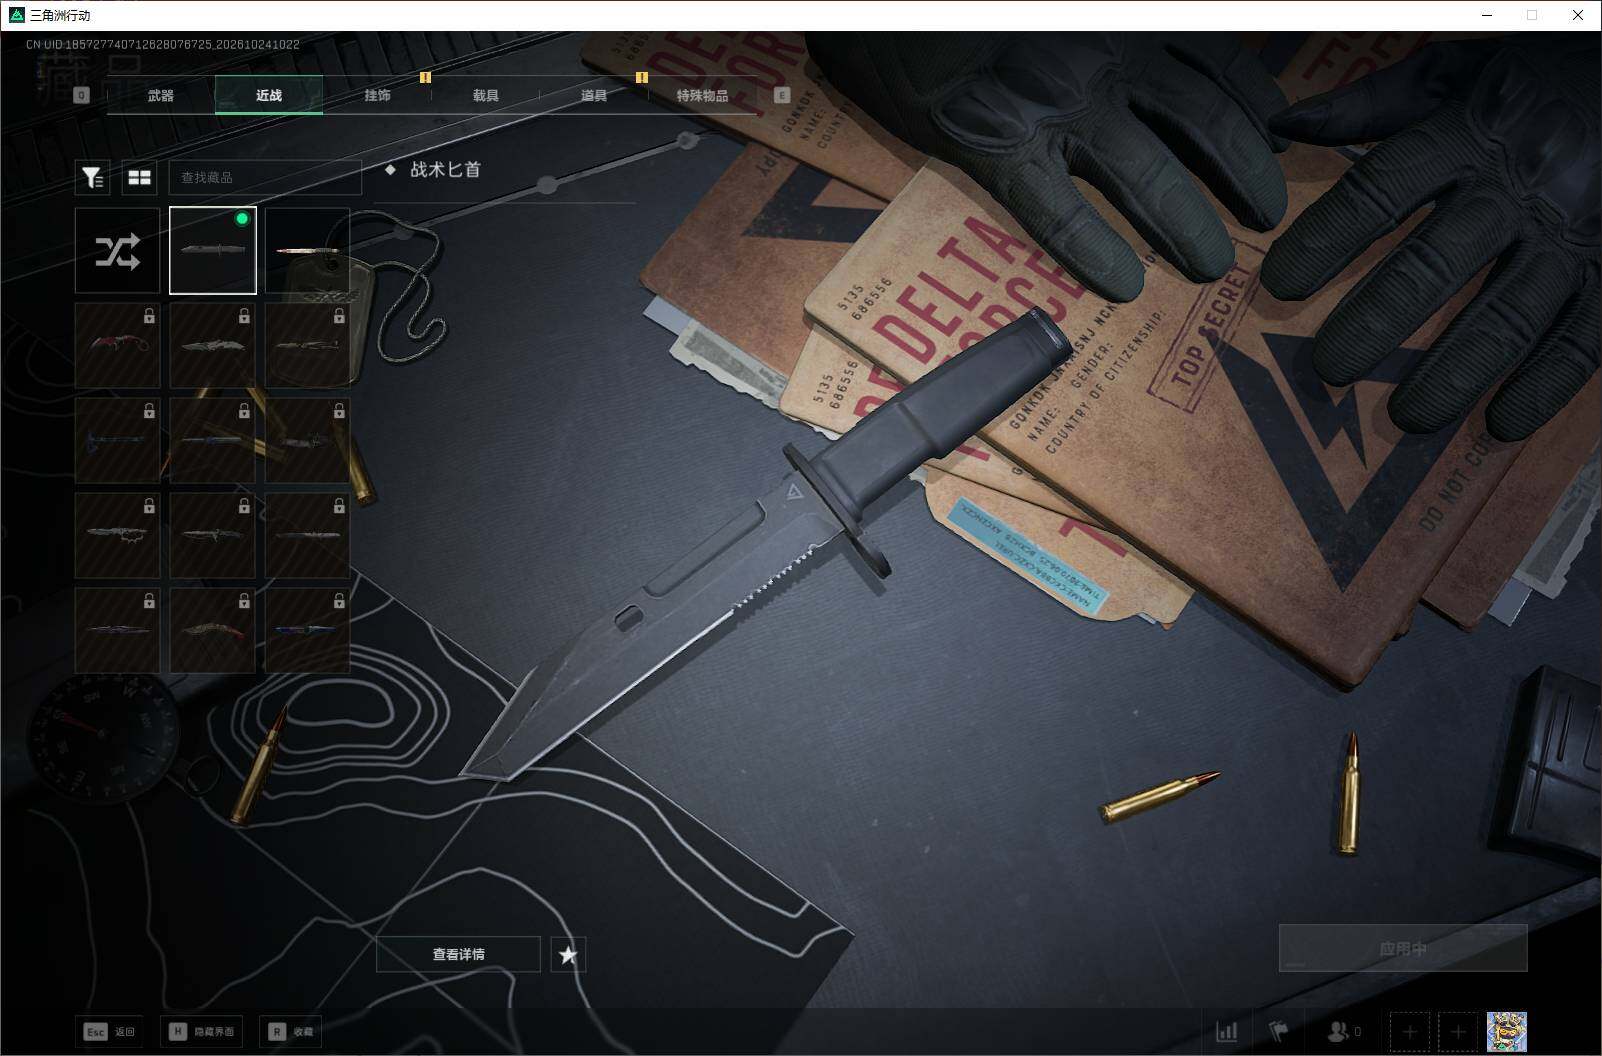Screen dimensions: 1602x1056
Task: Focus the 查找藏品 search field
Action: (265, 177)
